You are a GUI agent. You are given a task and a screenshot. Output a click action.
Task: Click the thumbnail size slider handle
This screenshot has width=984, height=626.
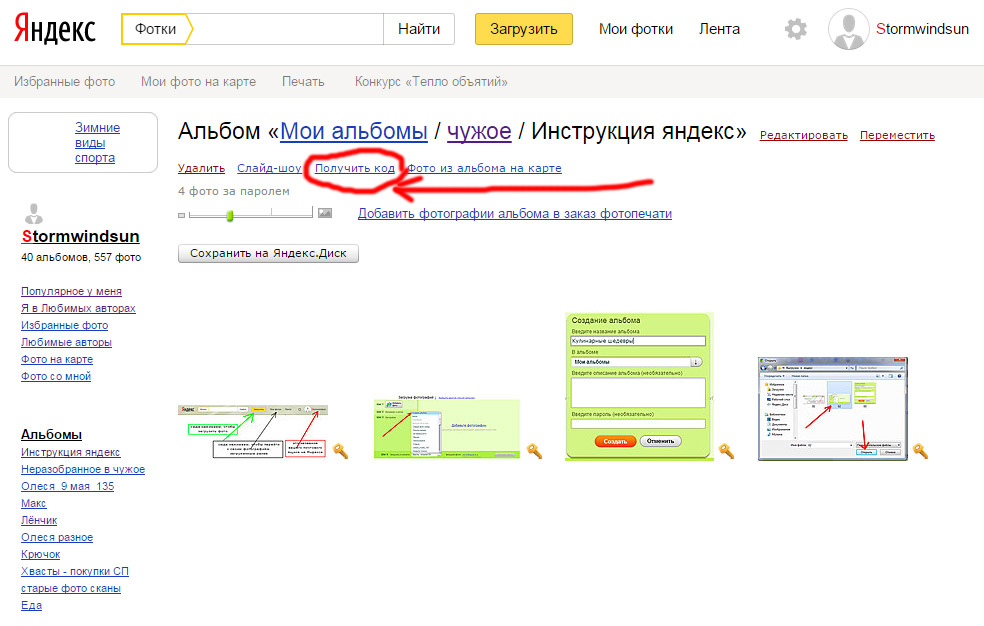click(230, 215)
